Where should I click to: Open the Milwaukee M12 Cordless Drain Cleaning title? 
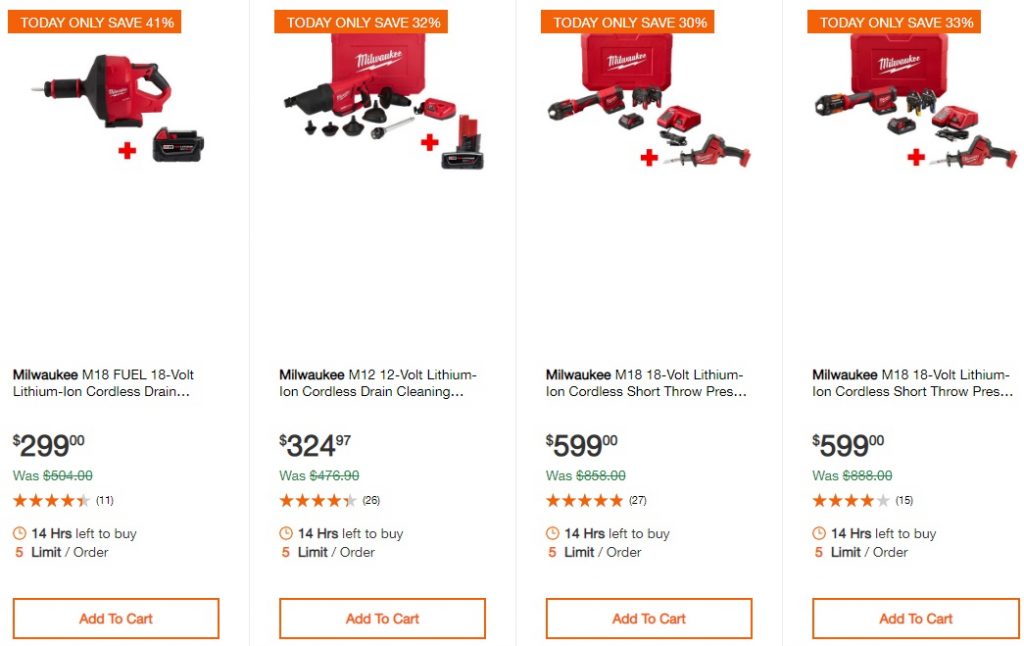point(377,383)
